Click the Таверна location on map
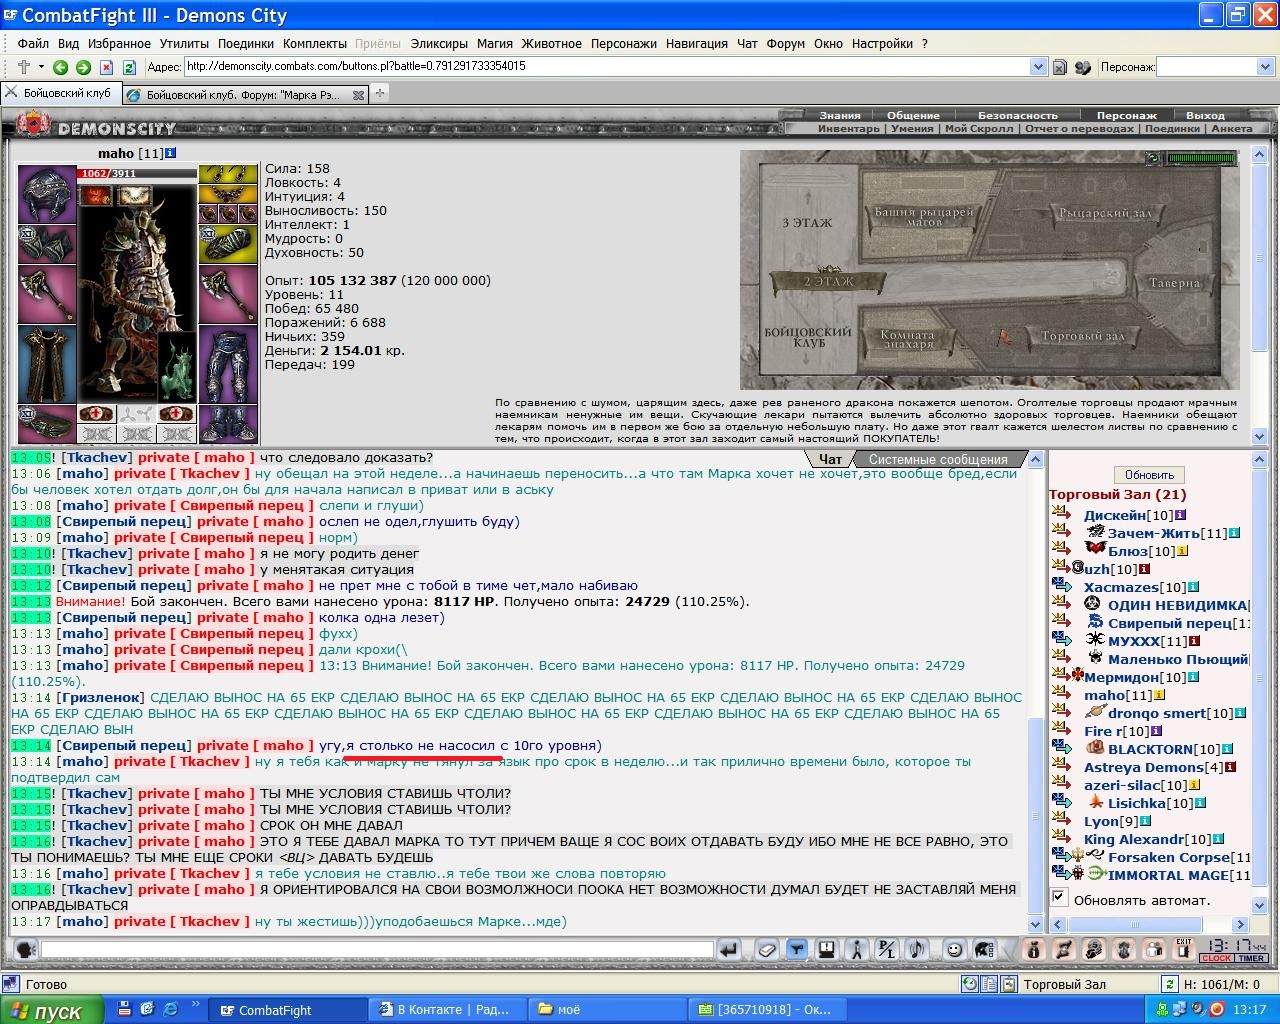The width and height of the screenshot is (1280, 1024). (1174, 283)
